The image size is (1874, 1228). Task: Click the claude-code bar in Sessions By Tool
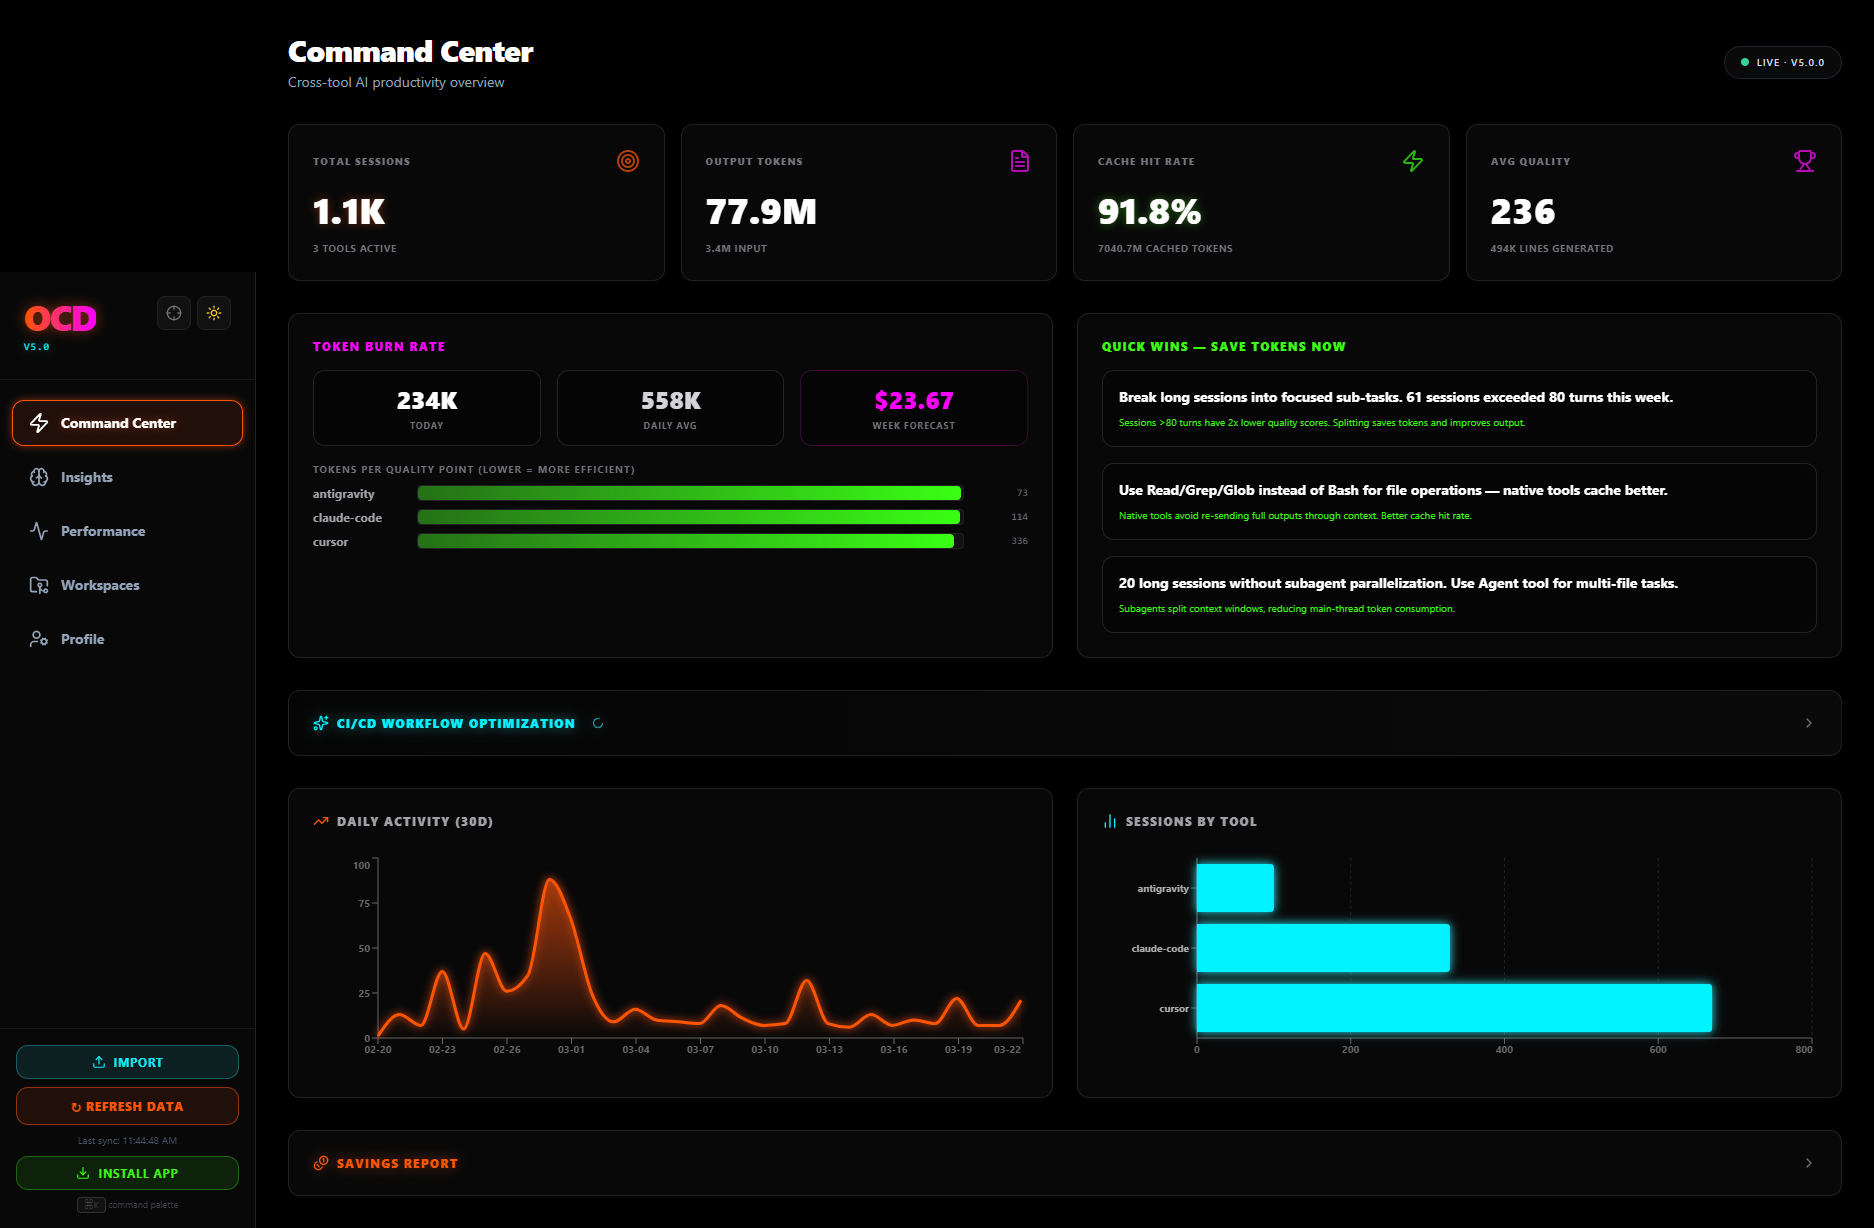click(x=1323, y=948)
